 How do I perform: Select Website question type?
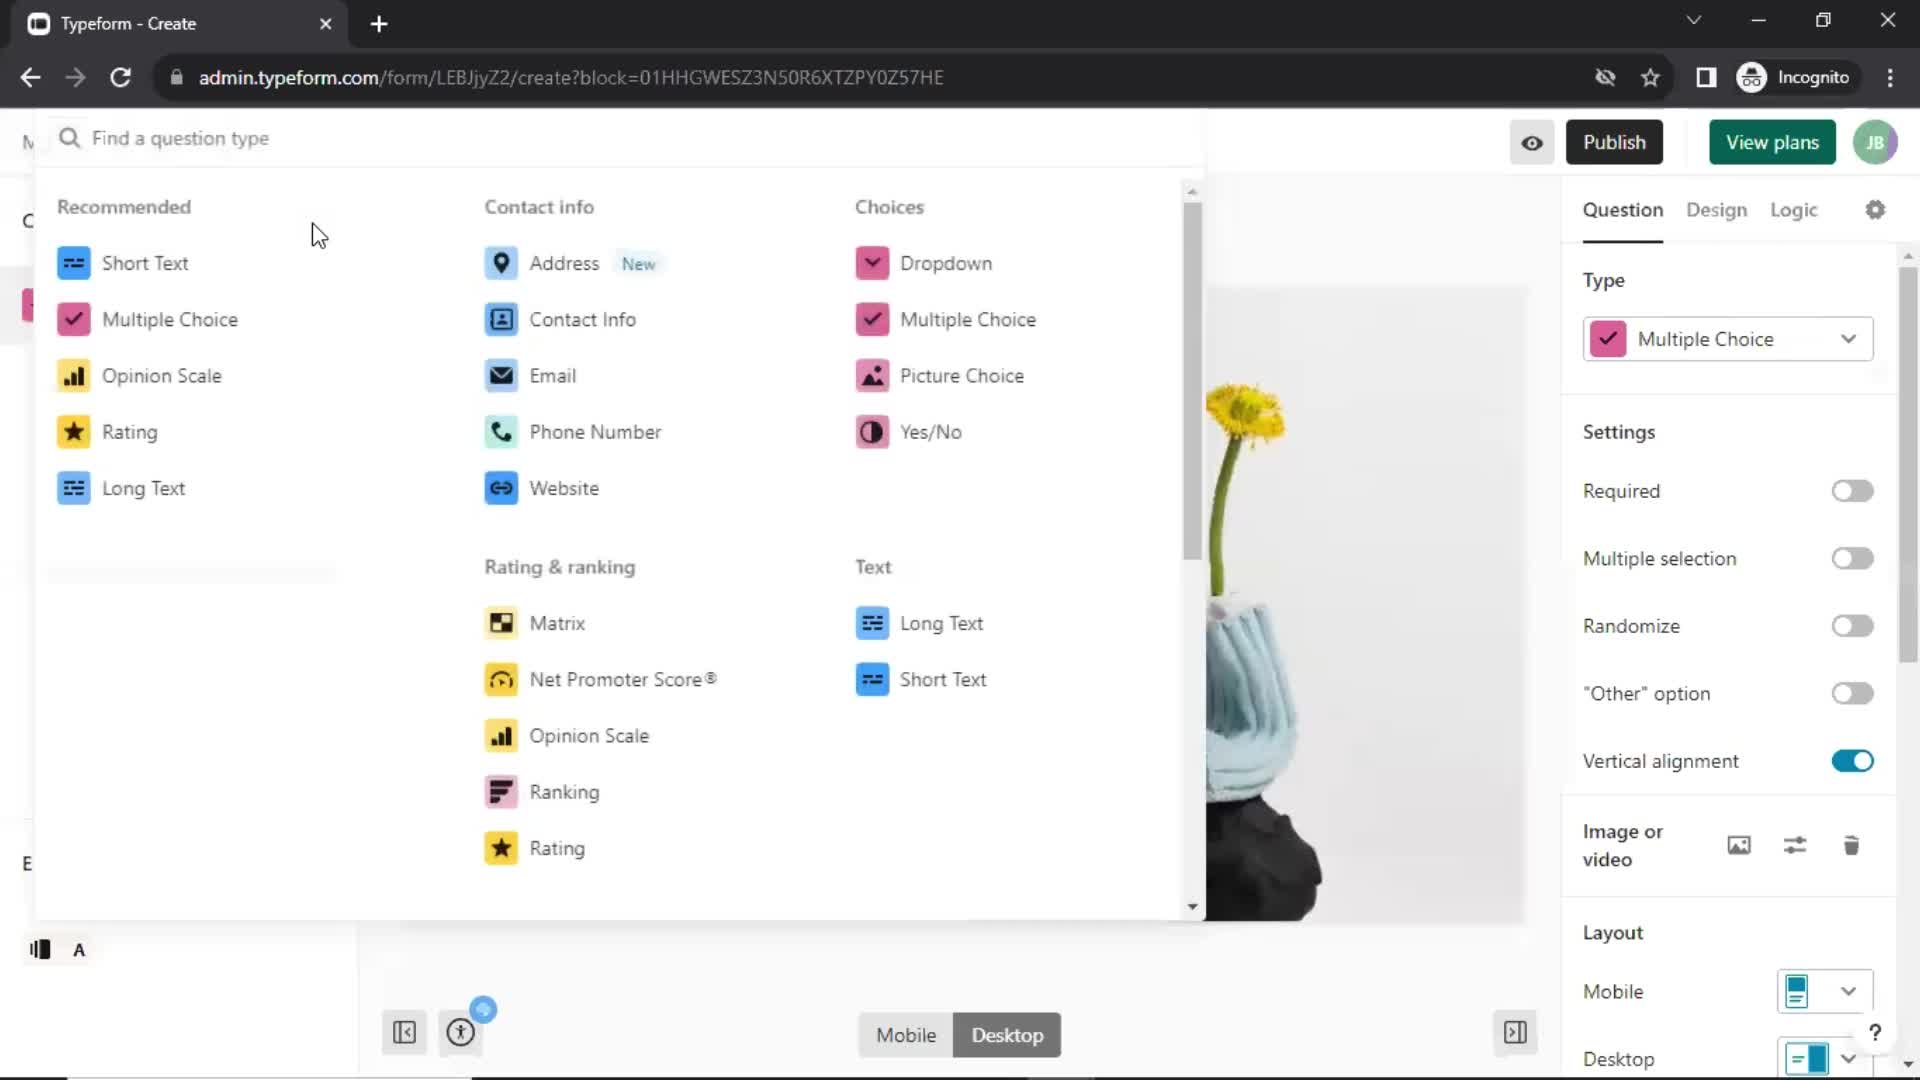tap(542, 488)
